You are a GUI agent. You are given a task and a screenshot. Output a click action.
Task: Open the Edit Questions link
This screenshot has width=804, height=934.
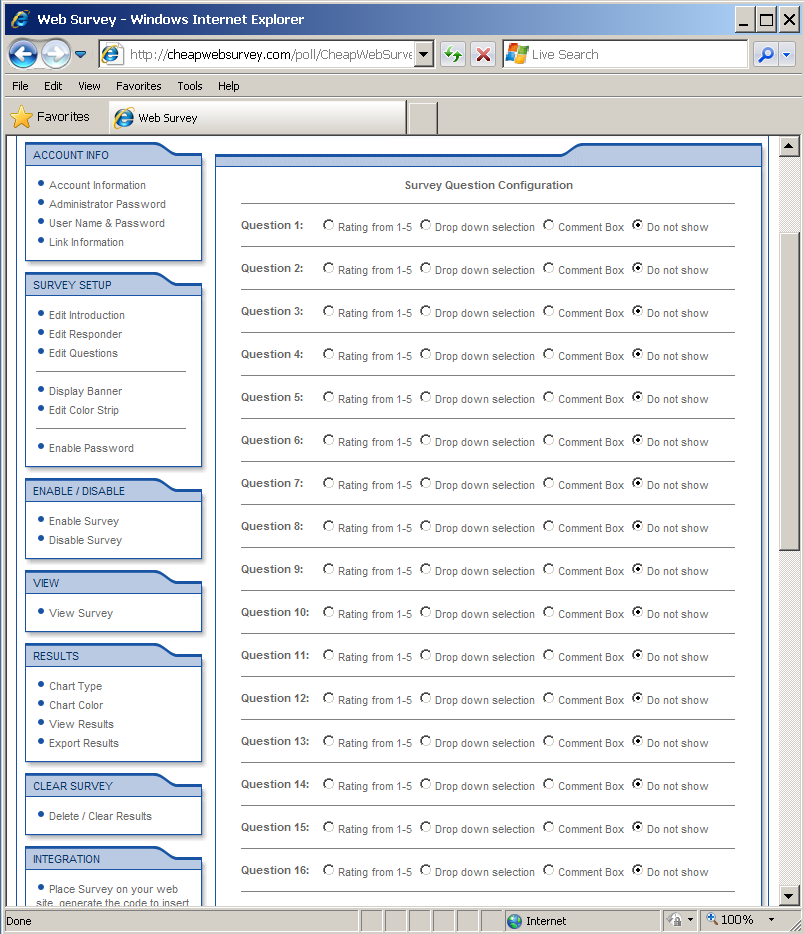(x=83, y=353)
